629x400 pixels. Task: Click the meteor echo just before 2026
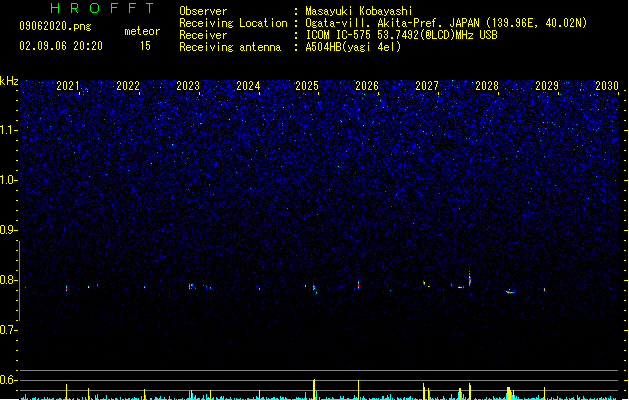point(359,284)
